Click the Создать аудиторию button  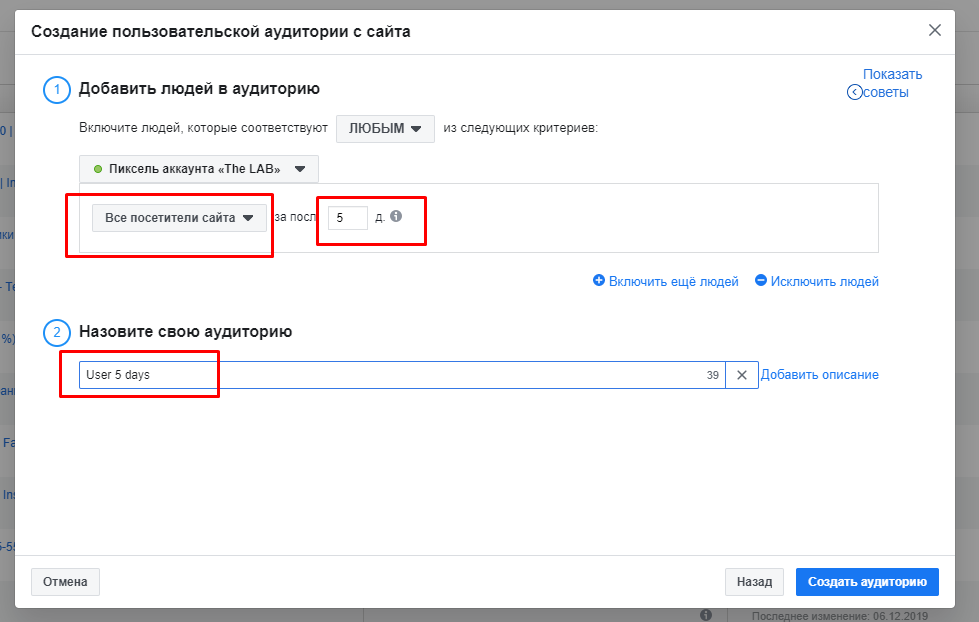tap(866, 581)
